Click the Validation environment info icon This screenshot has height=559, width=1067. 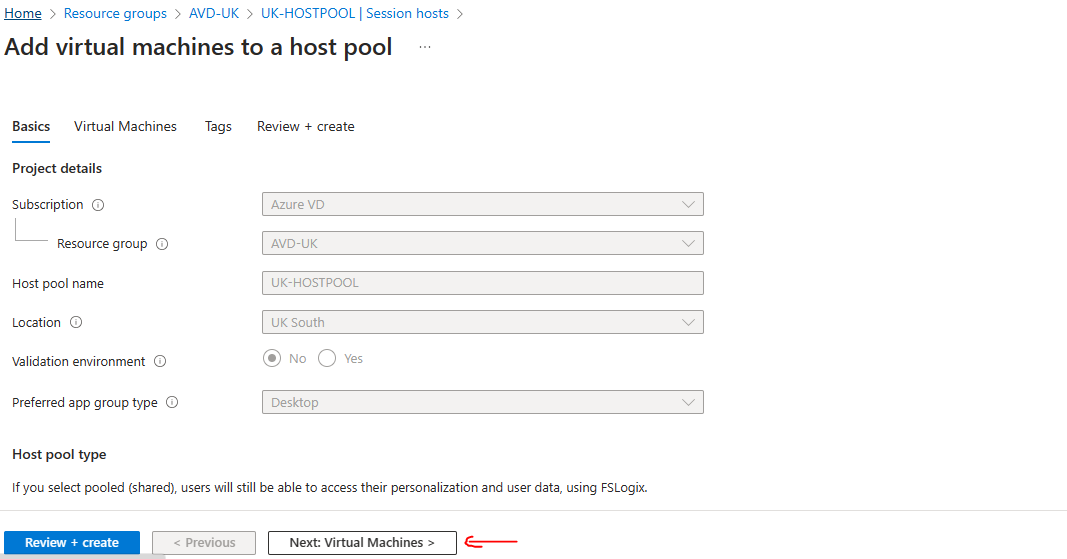click(x=160, y=362)
